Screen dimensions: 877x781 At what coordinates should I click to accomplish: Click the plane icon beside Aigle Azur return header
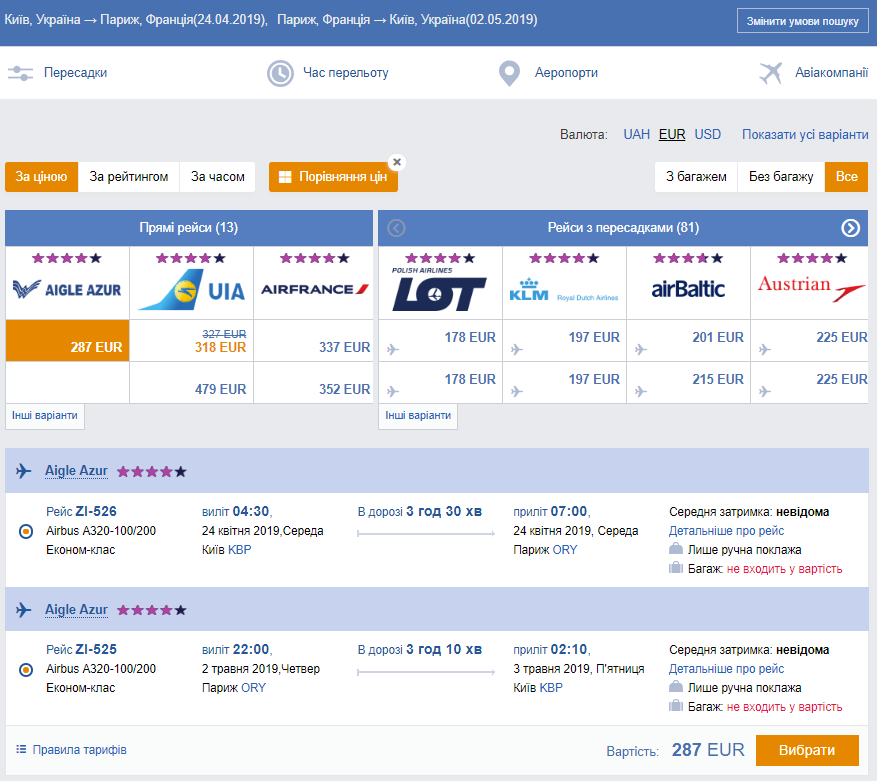coord(23,609)
